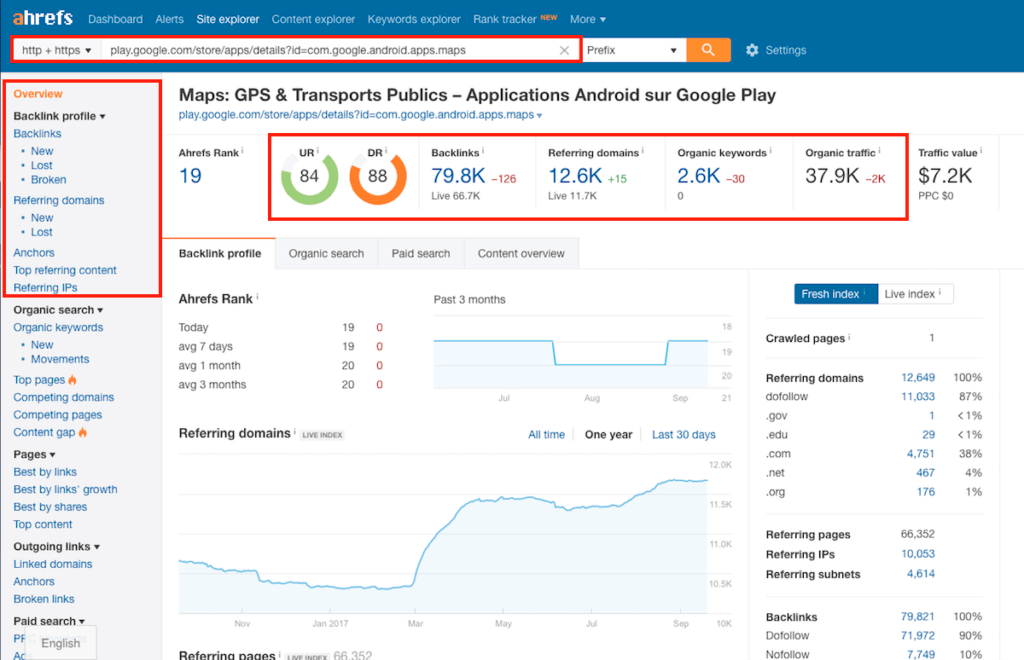
Task: Click the orange search magnifier button
Action: point(708,50)
